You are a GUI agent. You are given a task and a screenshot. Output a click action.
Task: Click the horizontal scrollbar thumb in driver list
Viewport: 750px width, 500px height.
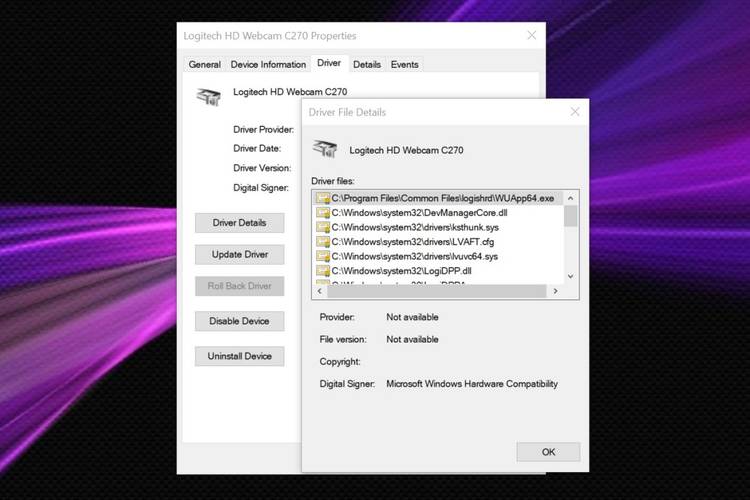(x=437, y=291)
